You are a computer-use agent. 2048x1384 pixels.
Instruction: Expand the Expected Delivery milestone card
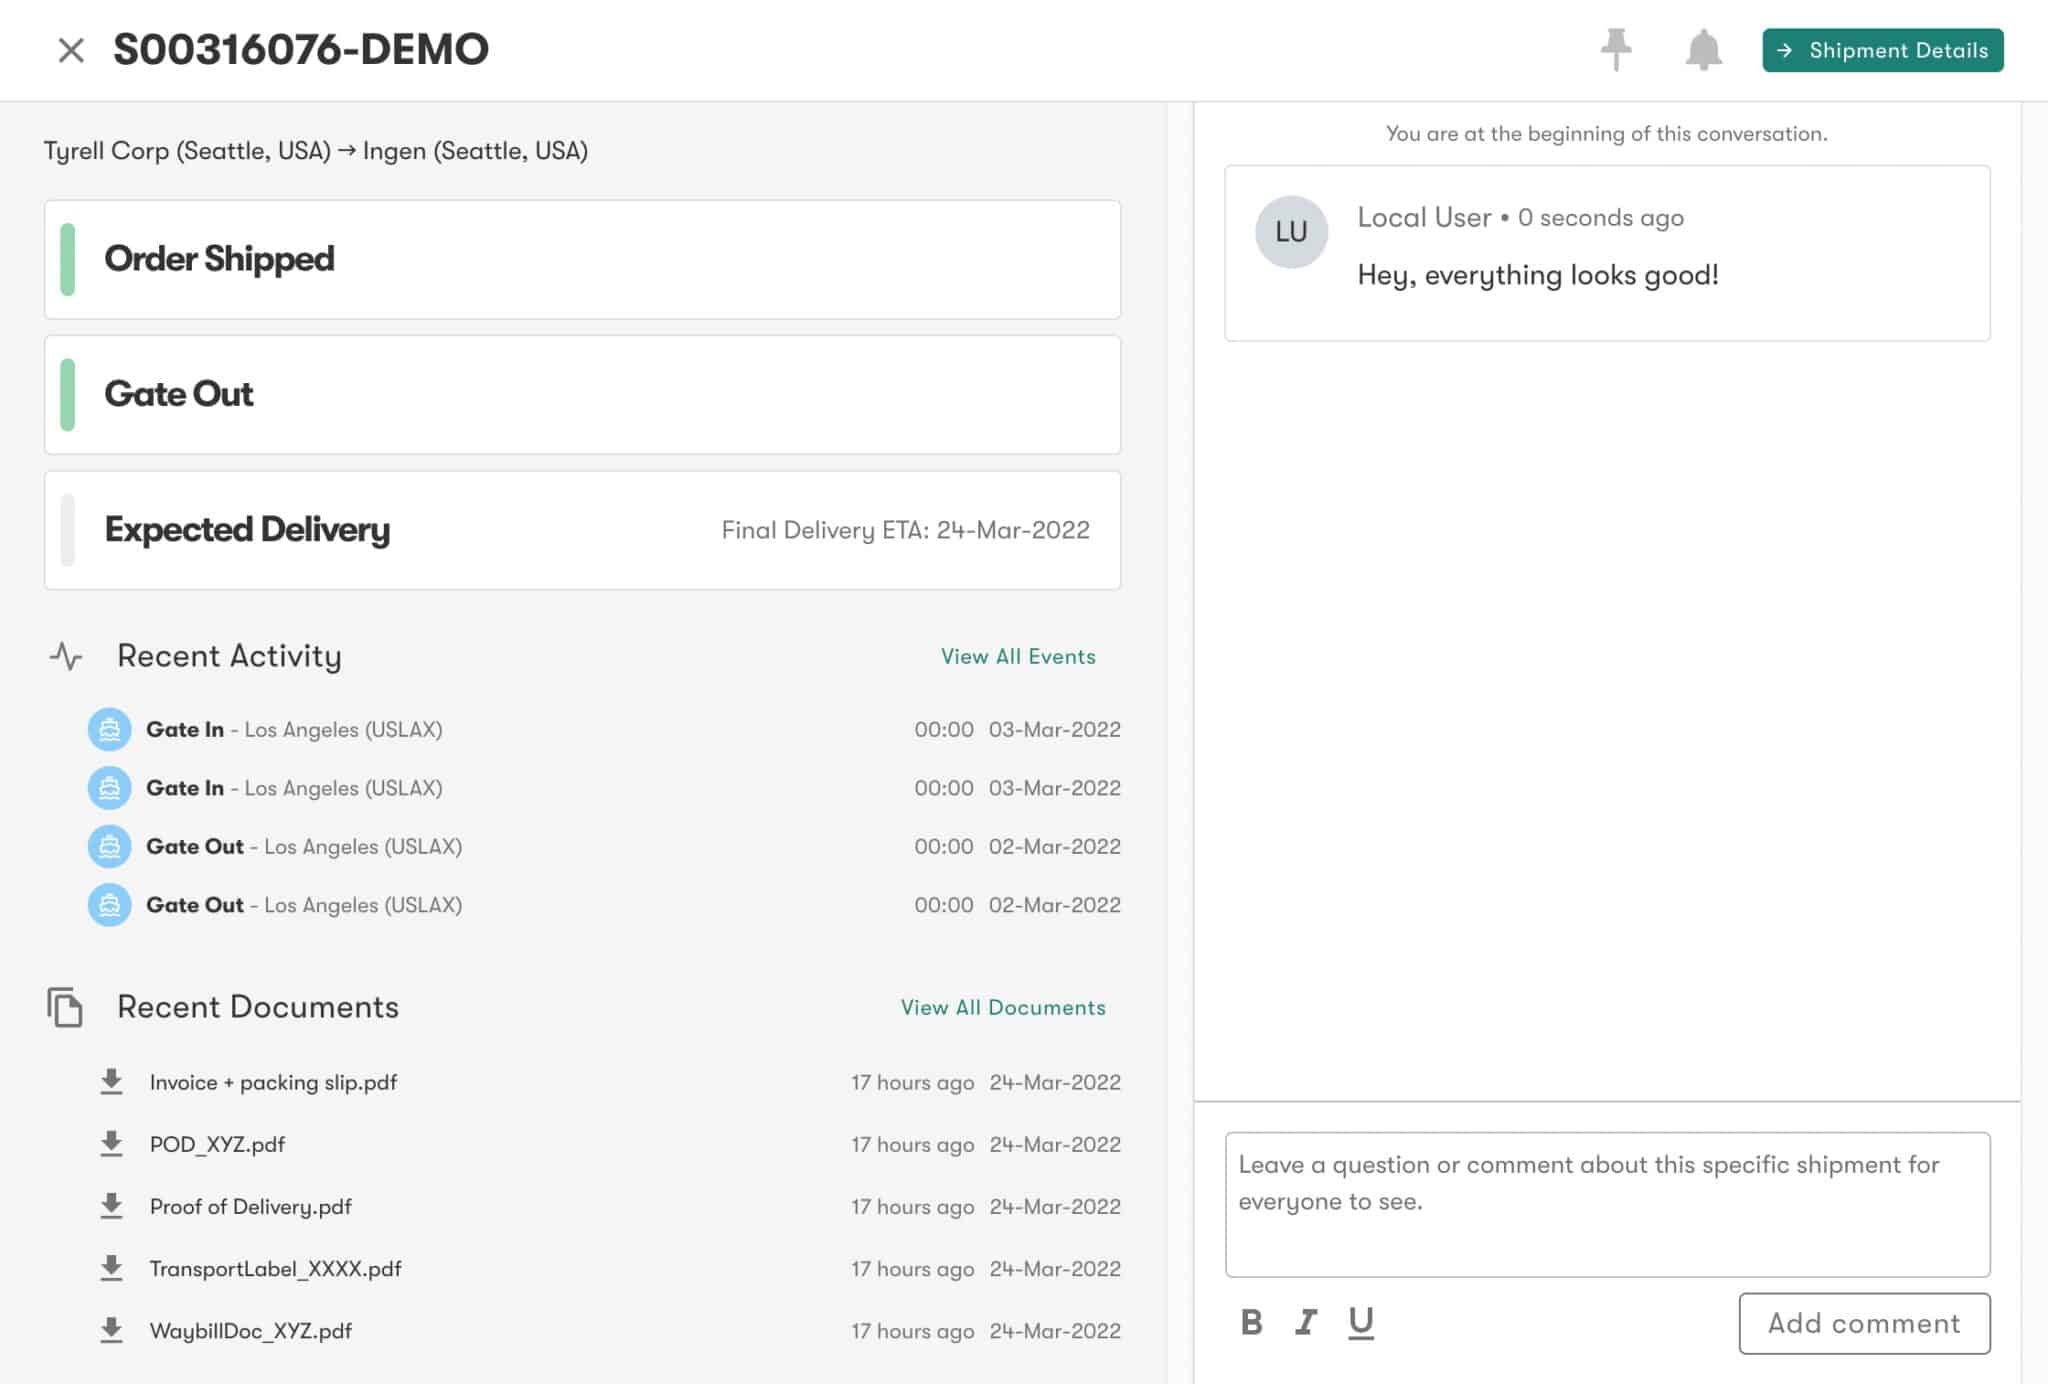(x=582, y=530)
